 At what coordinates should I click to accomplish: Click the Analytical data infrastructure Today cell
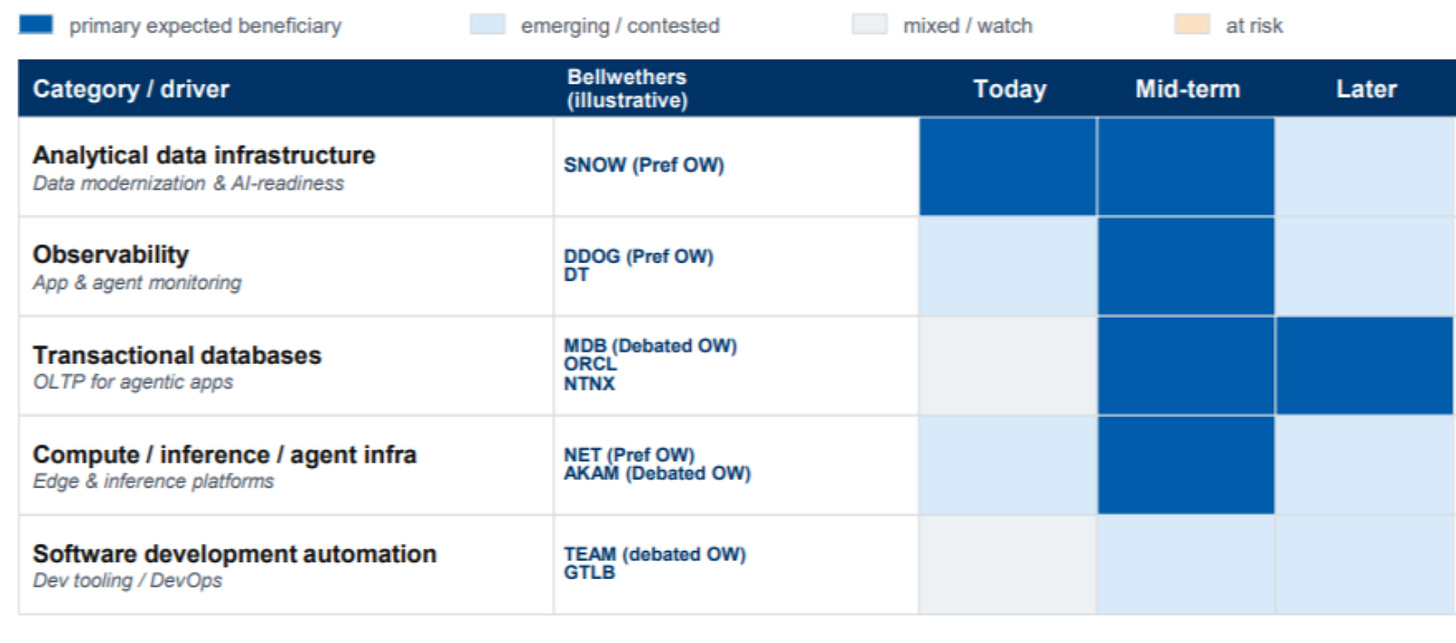(x=1008, y=167)
